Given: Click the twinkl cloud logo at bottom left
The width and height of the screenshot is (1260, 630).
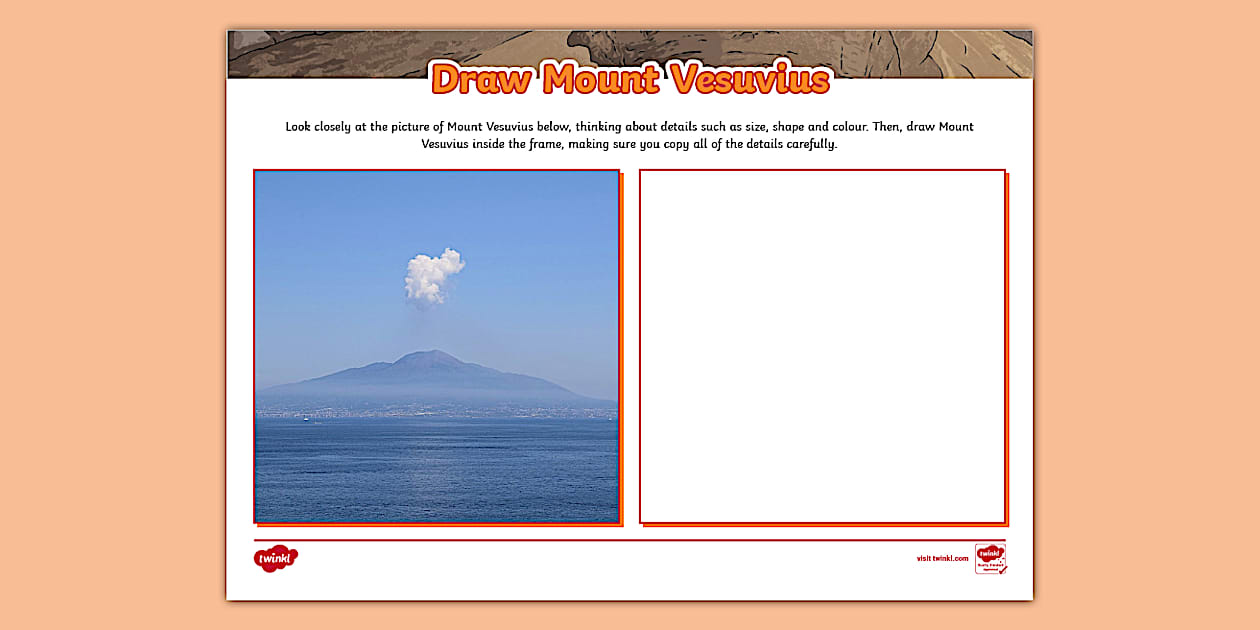Looking at the screenshot, I should pyautogui.click(x=276, y=558).
